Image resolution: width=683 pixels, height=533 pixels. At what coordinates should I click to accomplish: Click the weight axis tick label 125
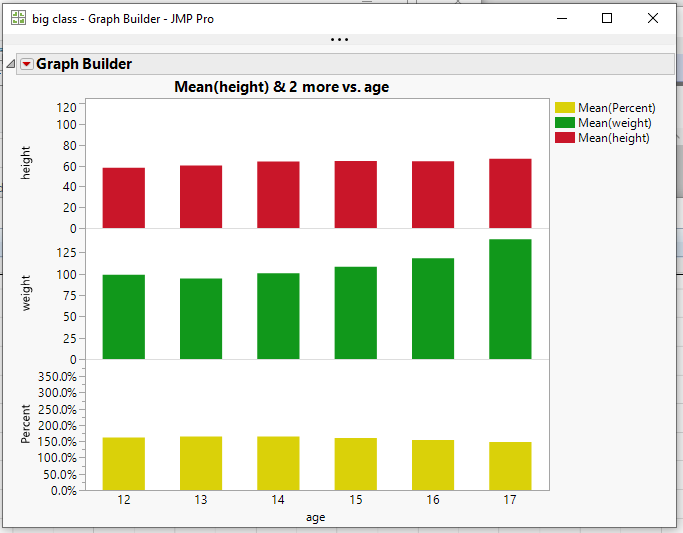(66, 253)
